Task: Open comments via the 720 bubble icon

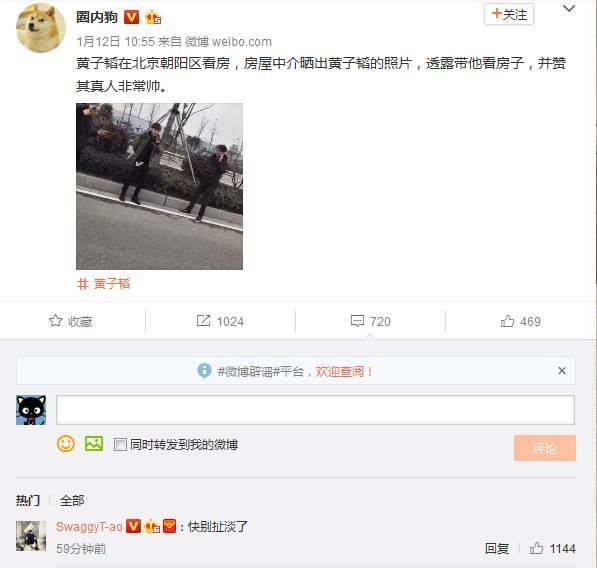Action: [x=357, y=321]
